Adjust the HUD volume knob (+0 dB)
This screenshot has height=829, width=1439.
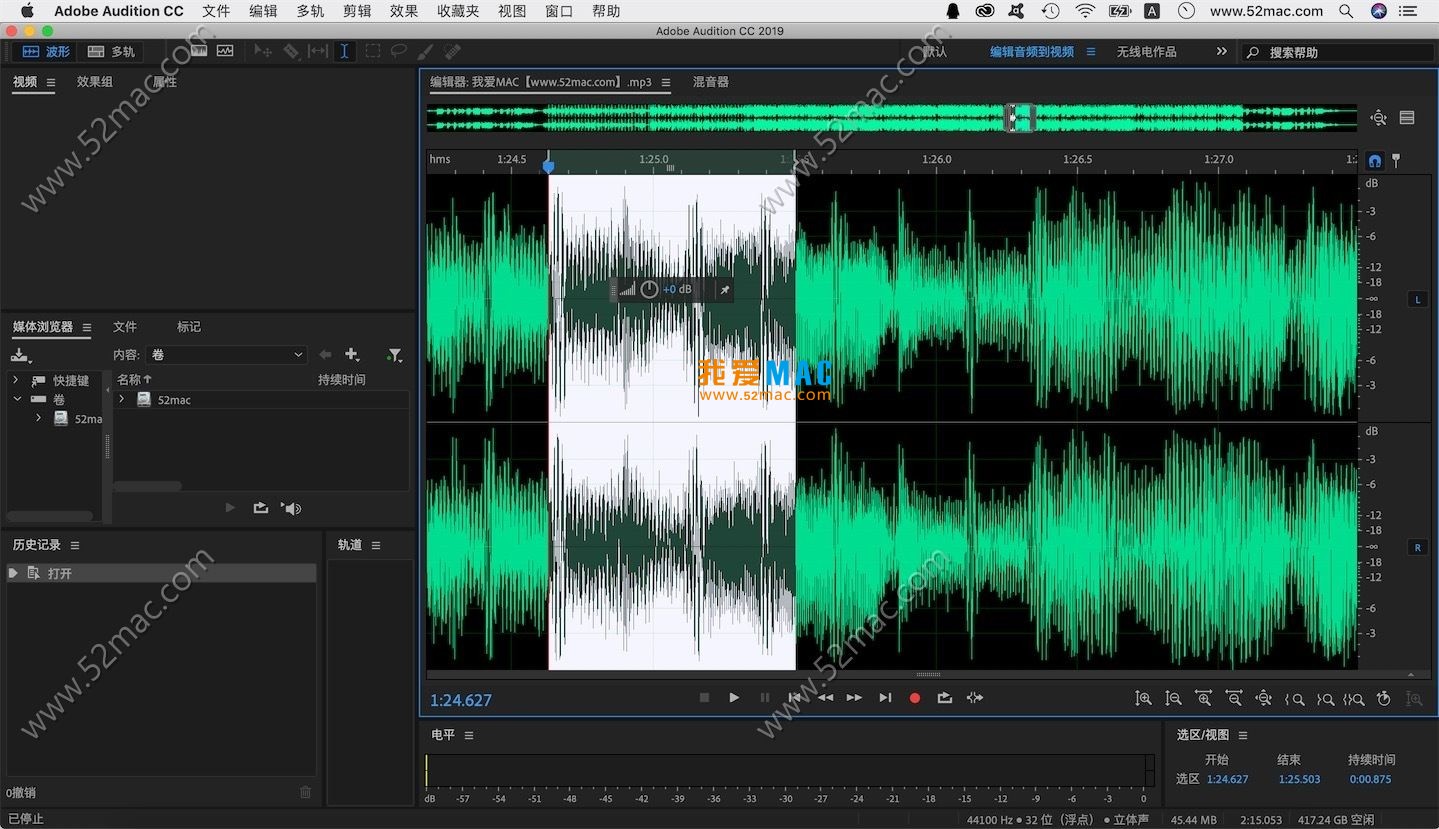649,289
